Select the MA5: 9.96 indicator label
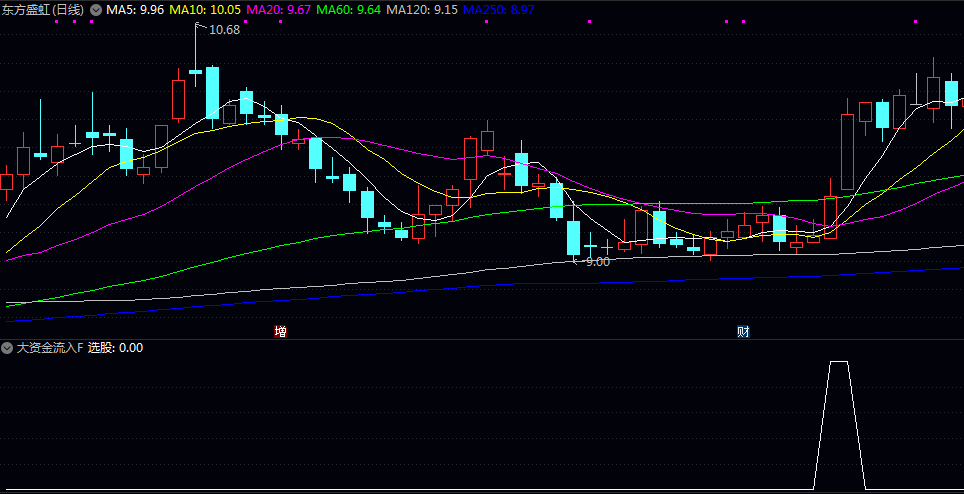 point(136,9)
